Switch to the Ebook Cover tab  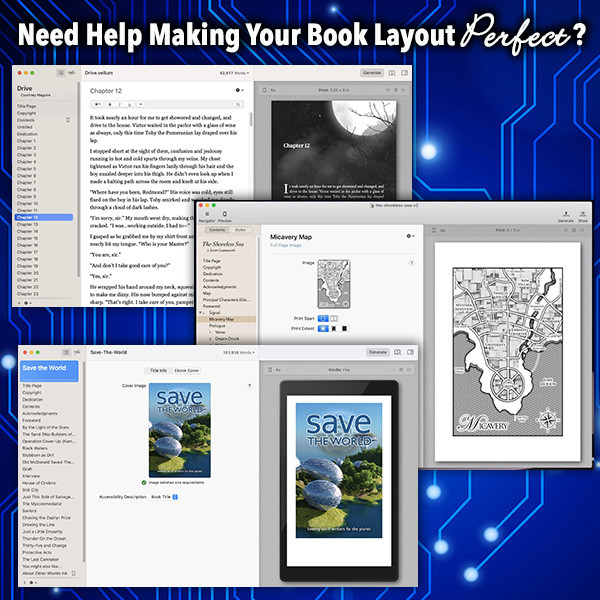tap(187, 370)
